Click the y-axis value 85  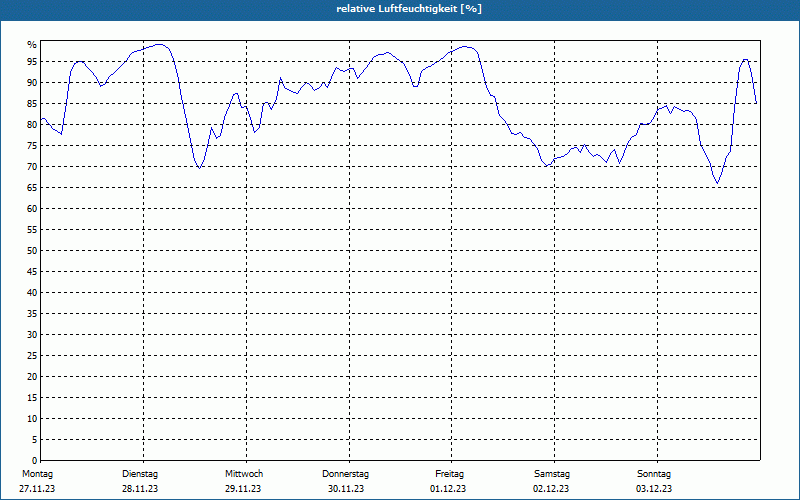tap(32, 104)
